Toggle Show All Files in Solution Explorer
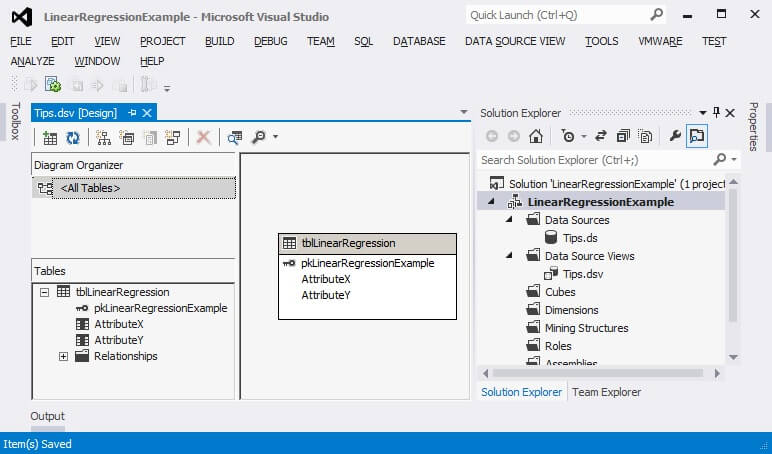The width and height of the screenshot is (772, 454). coord(645,136)
